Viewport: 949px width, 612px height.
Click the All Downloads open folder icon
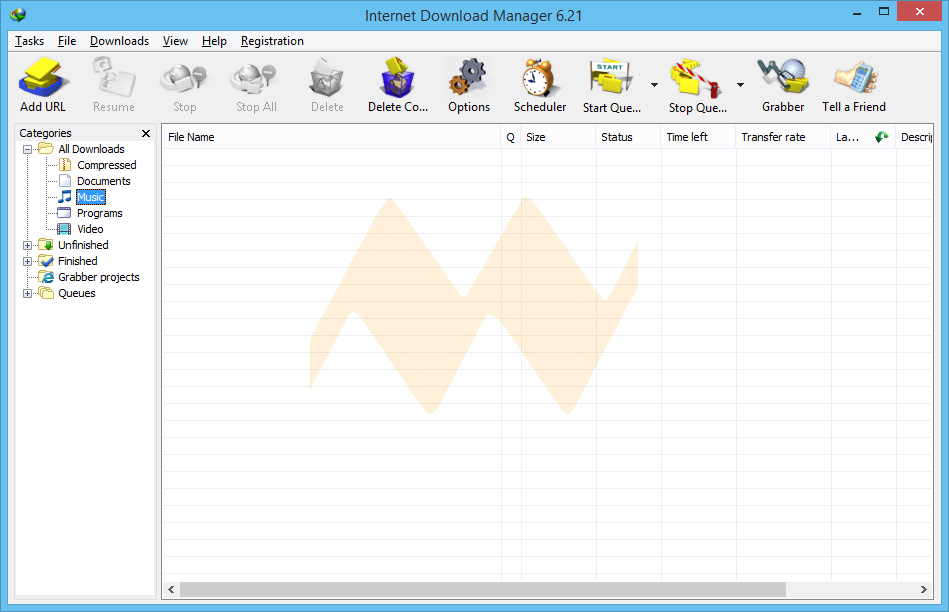pos(46,148)
